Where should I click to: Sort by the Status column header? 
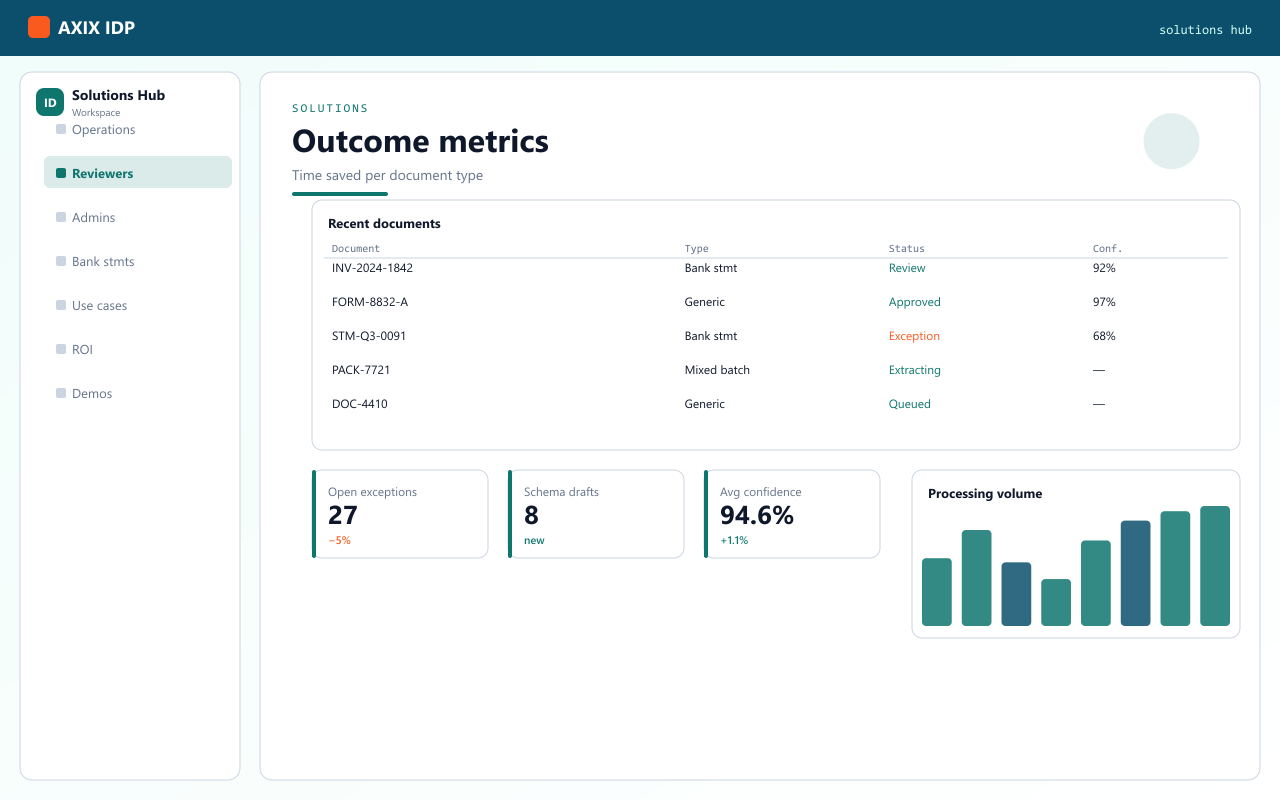907,248
